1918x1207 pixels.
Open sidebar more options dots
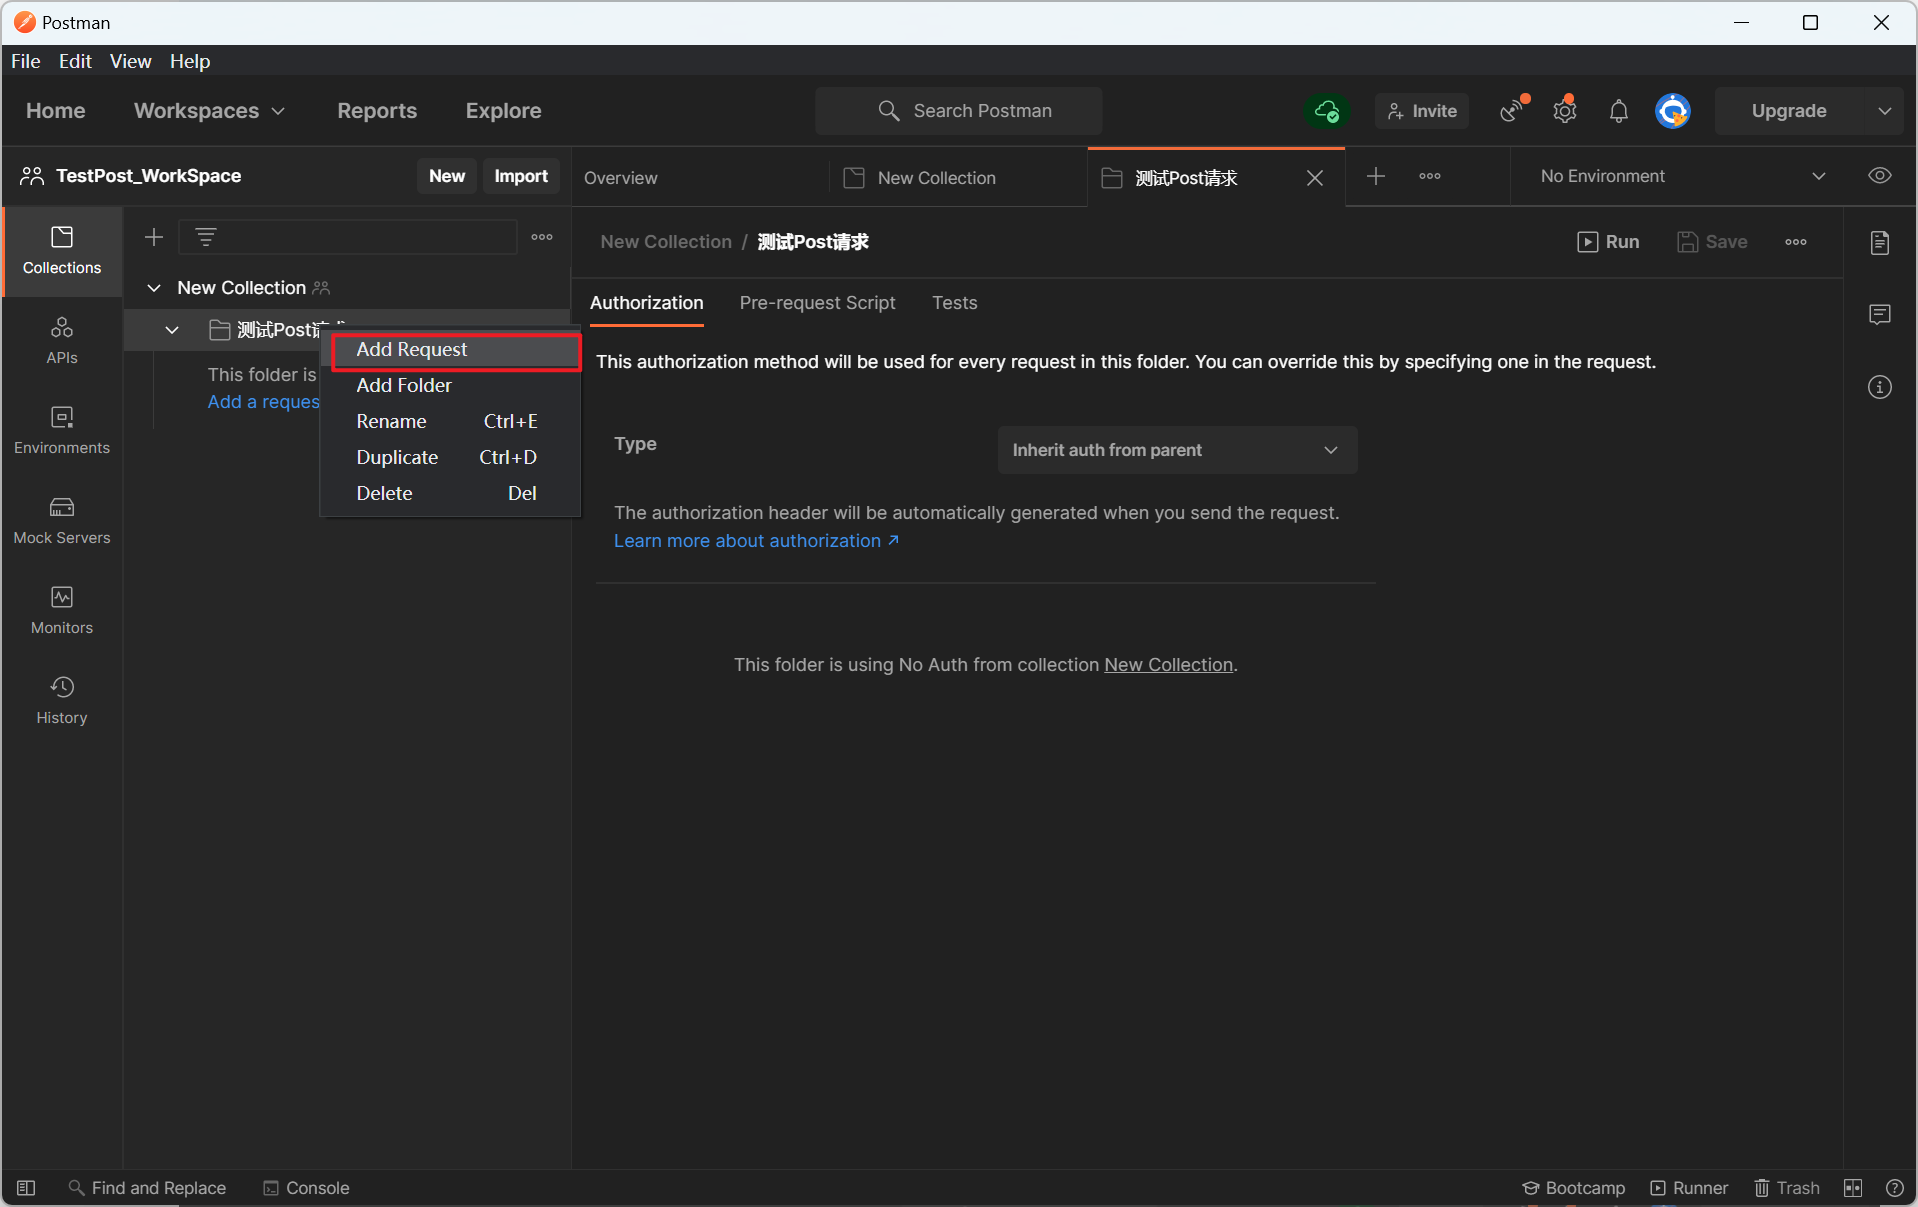(542, 237)
